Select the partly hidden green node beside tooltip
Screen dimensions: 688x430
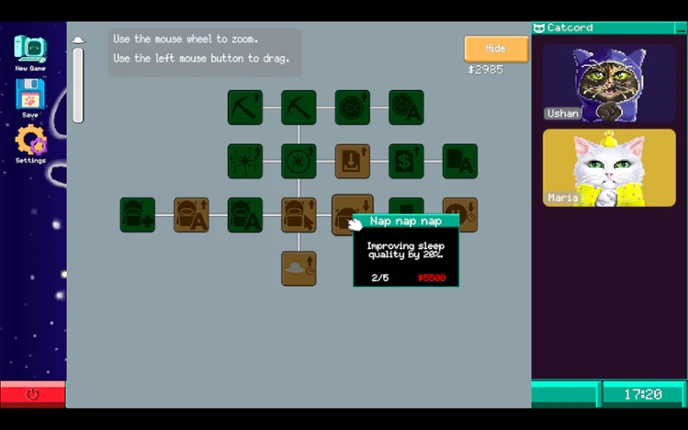(x=406, y=206)
